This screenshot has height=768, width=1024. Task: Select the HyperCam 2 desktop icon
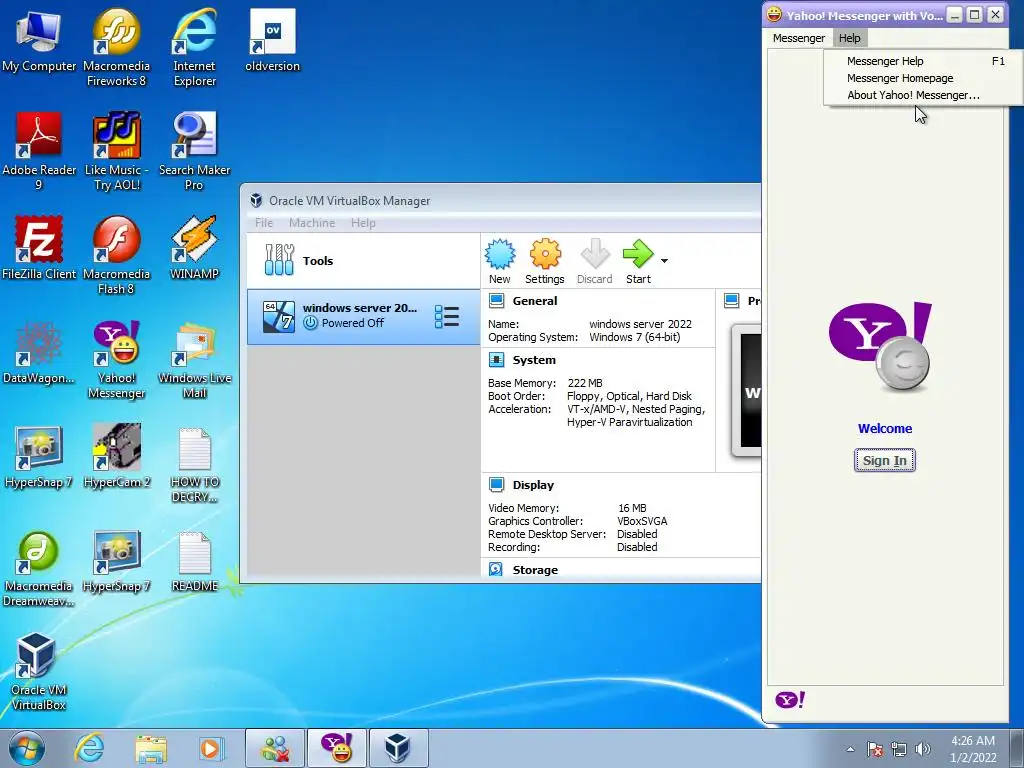click(116, 456)
